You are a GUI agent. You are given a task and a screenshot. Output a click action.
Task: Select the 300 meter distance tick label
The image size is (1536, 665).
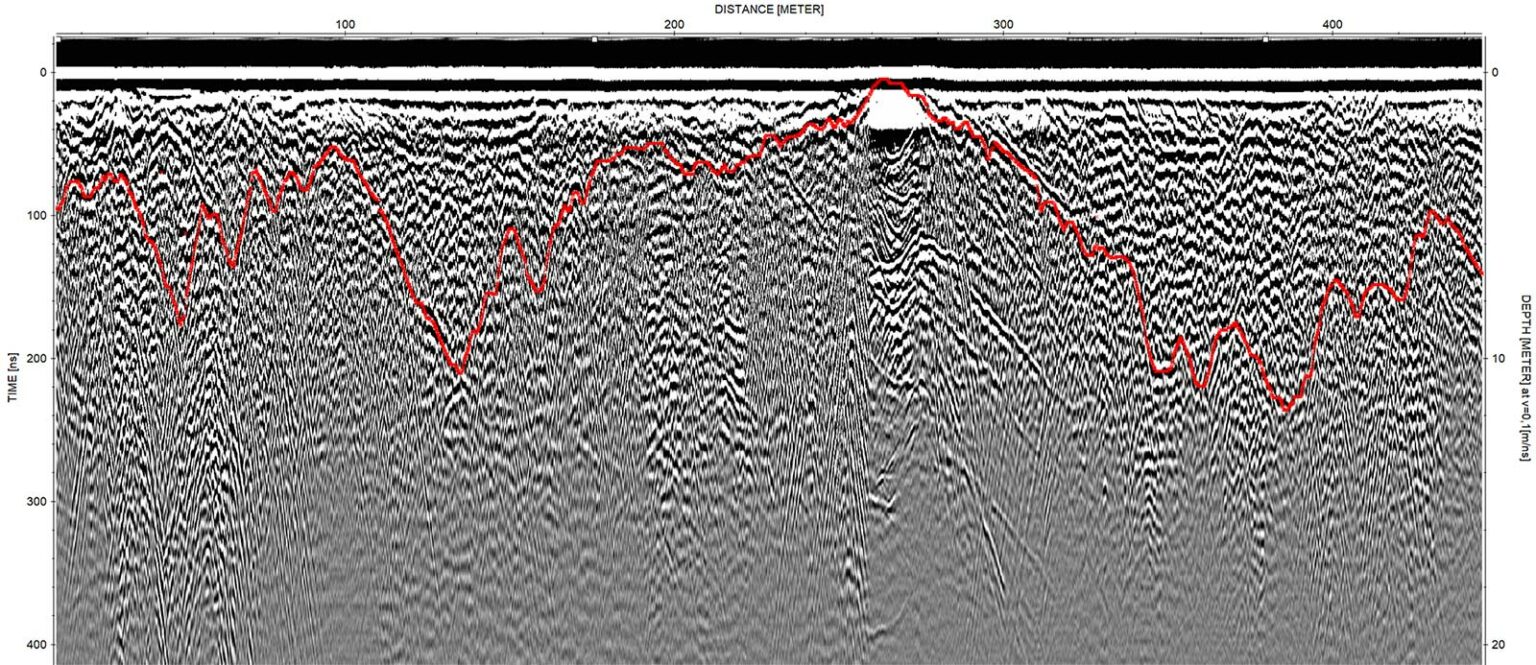pyautogui.click(x=1003, y=24)
